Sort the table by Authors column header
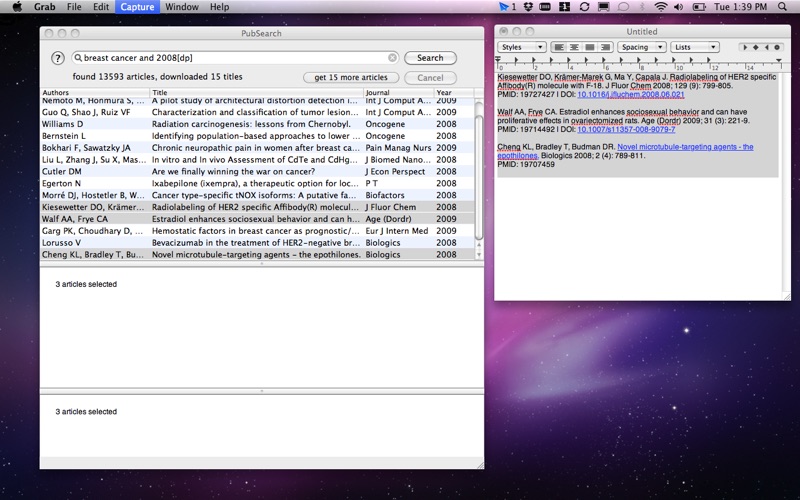This screenshot has width=800, height=500. tap(95, 92)
